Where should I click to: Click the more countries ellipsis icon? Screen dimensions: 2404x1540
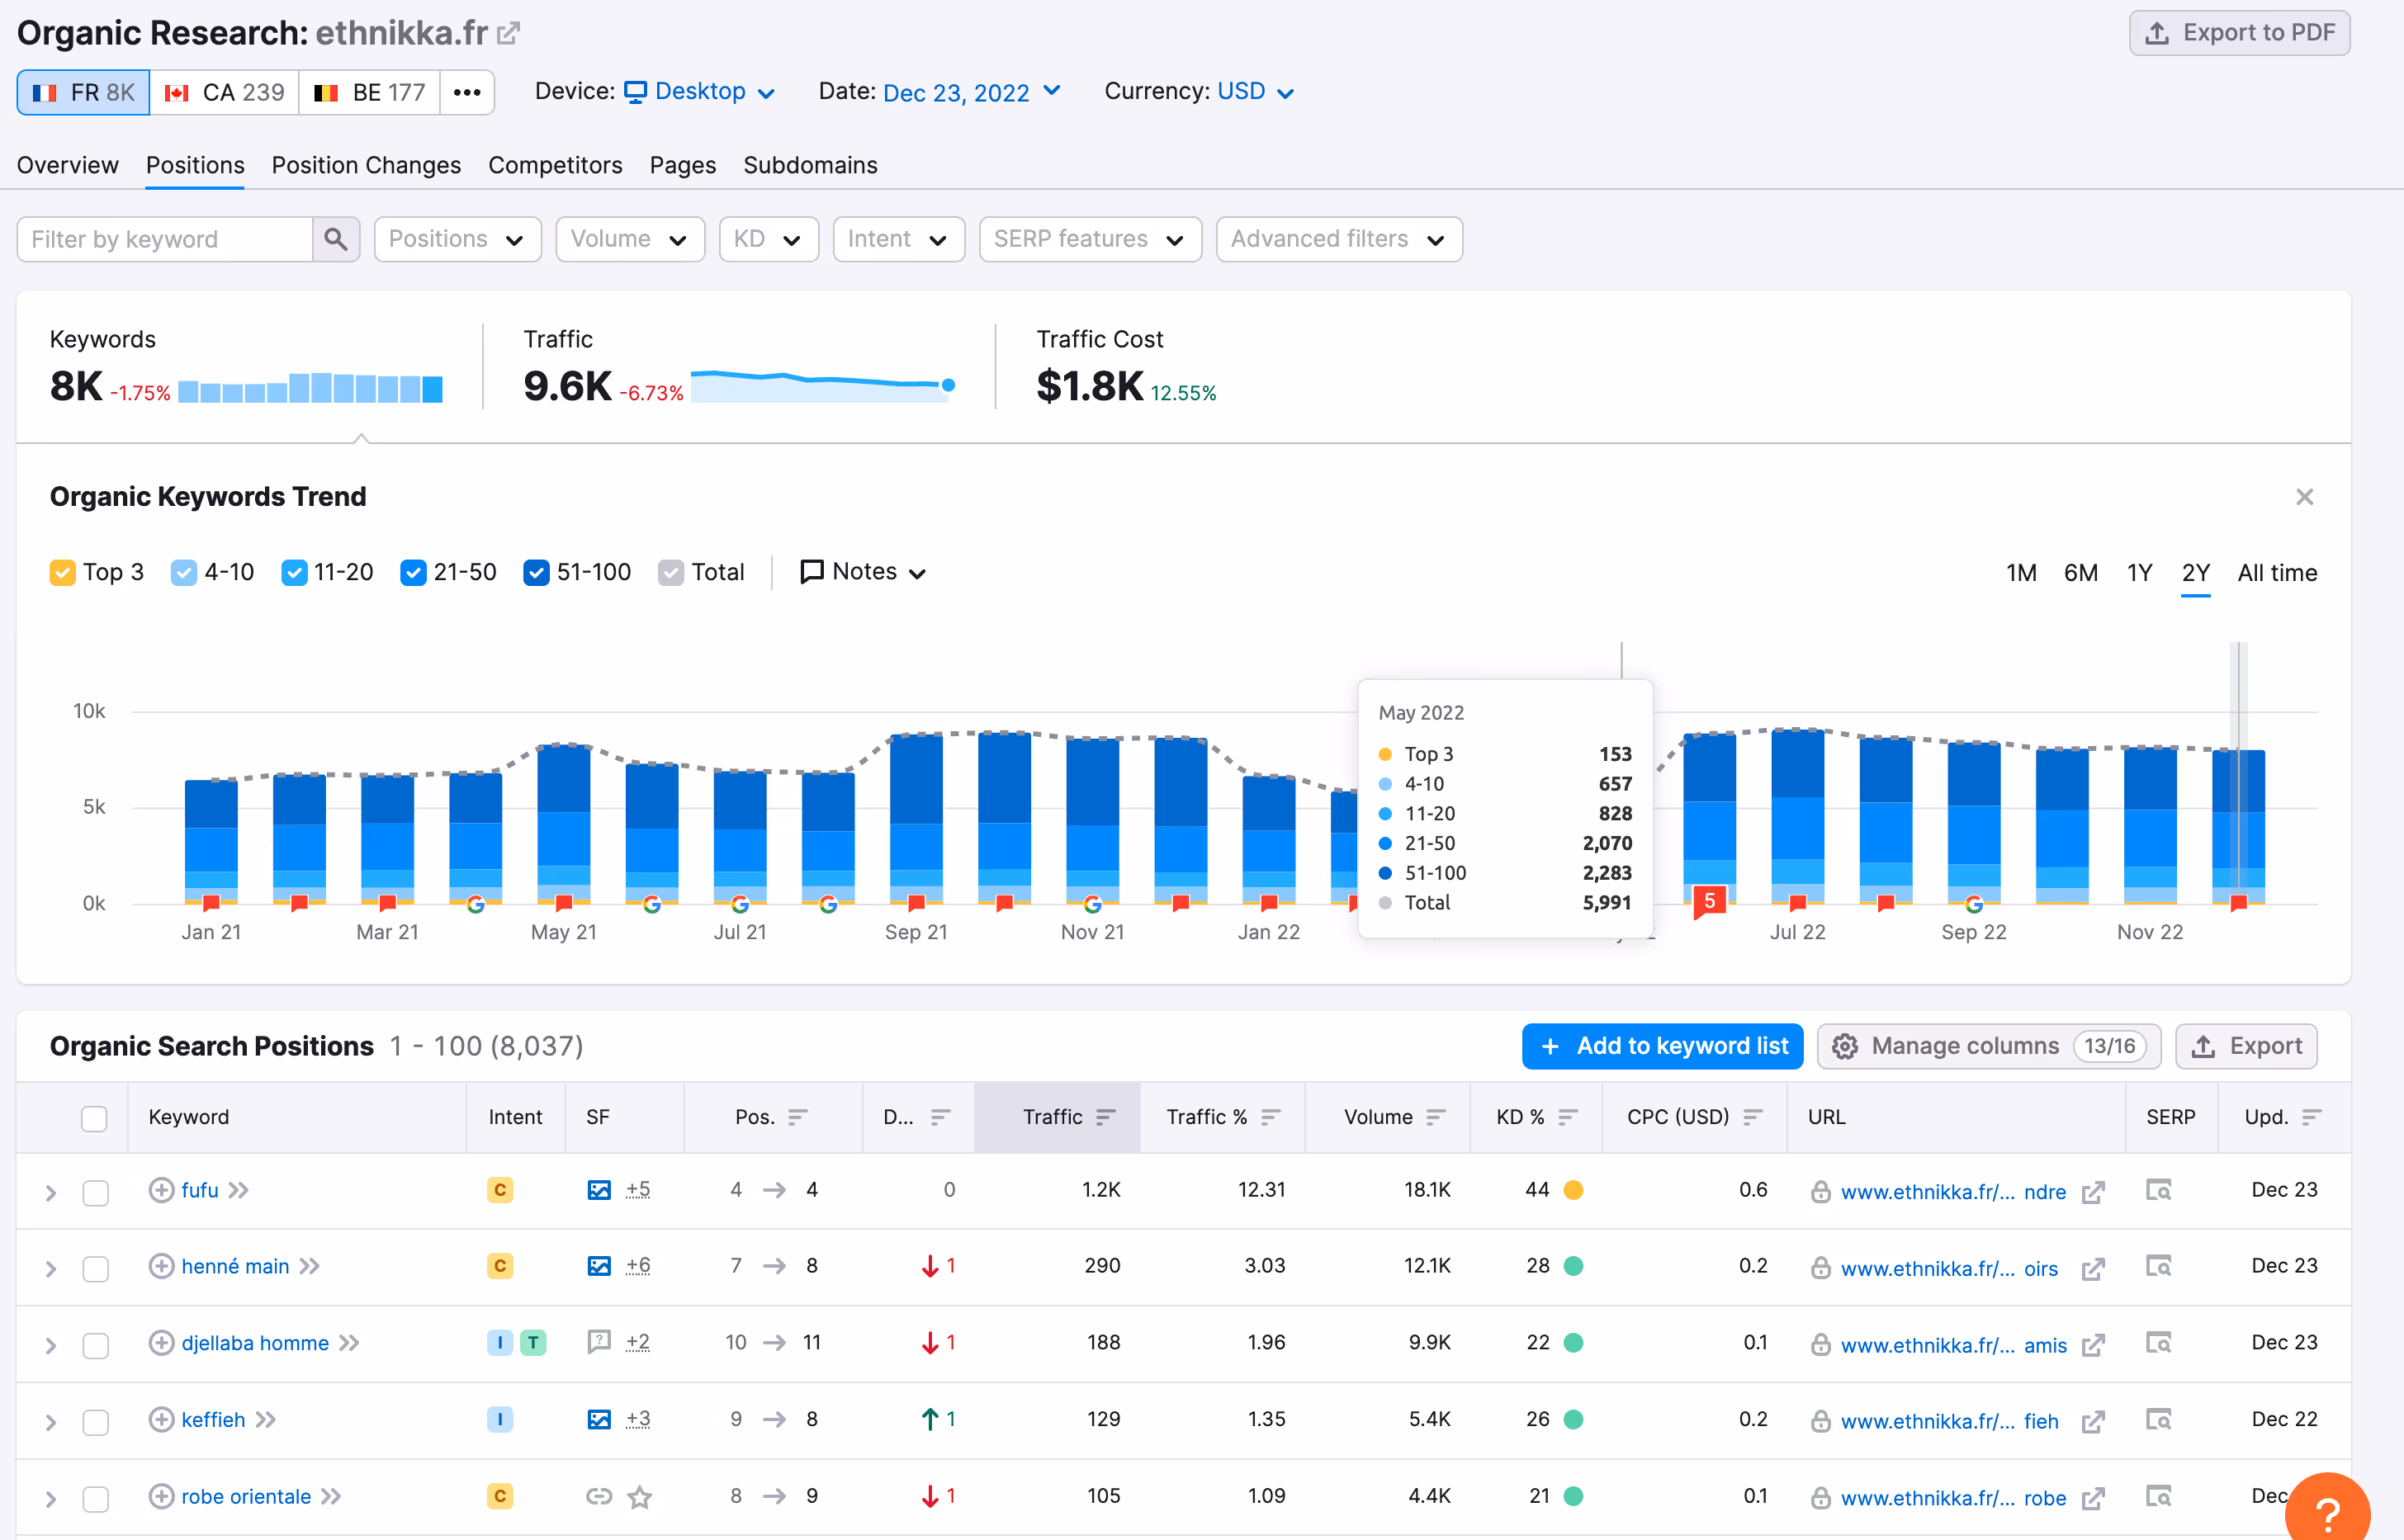466,92
